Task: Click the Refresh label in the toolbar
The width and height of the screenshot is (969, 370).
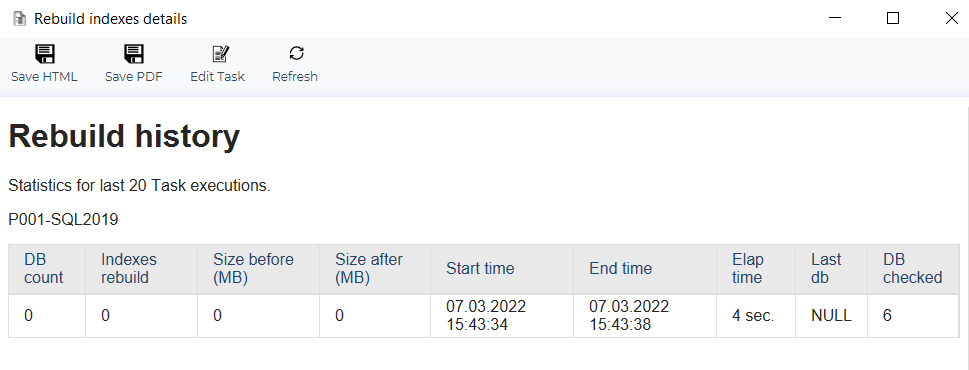Action: coord(295,77)
